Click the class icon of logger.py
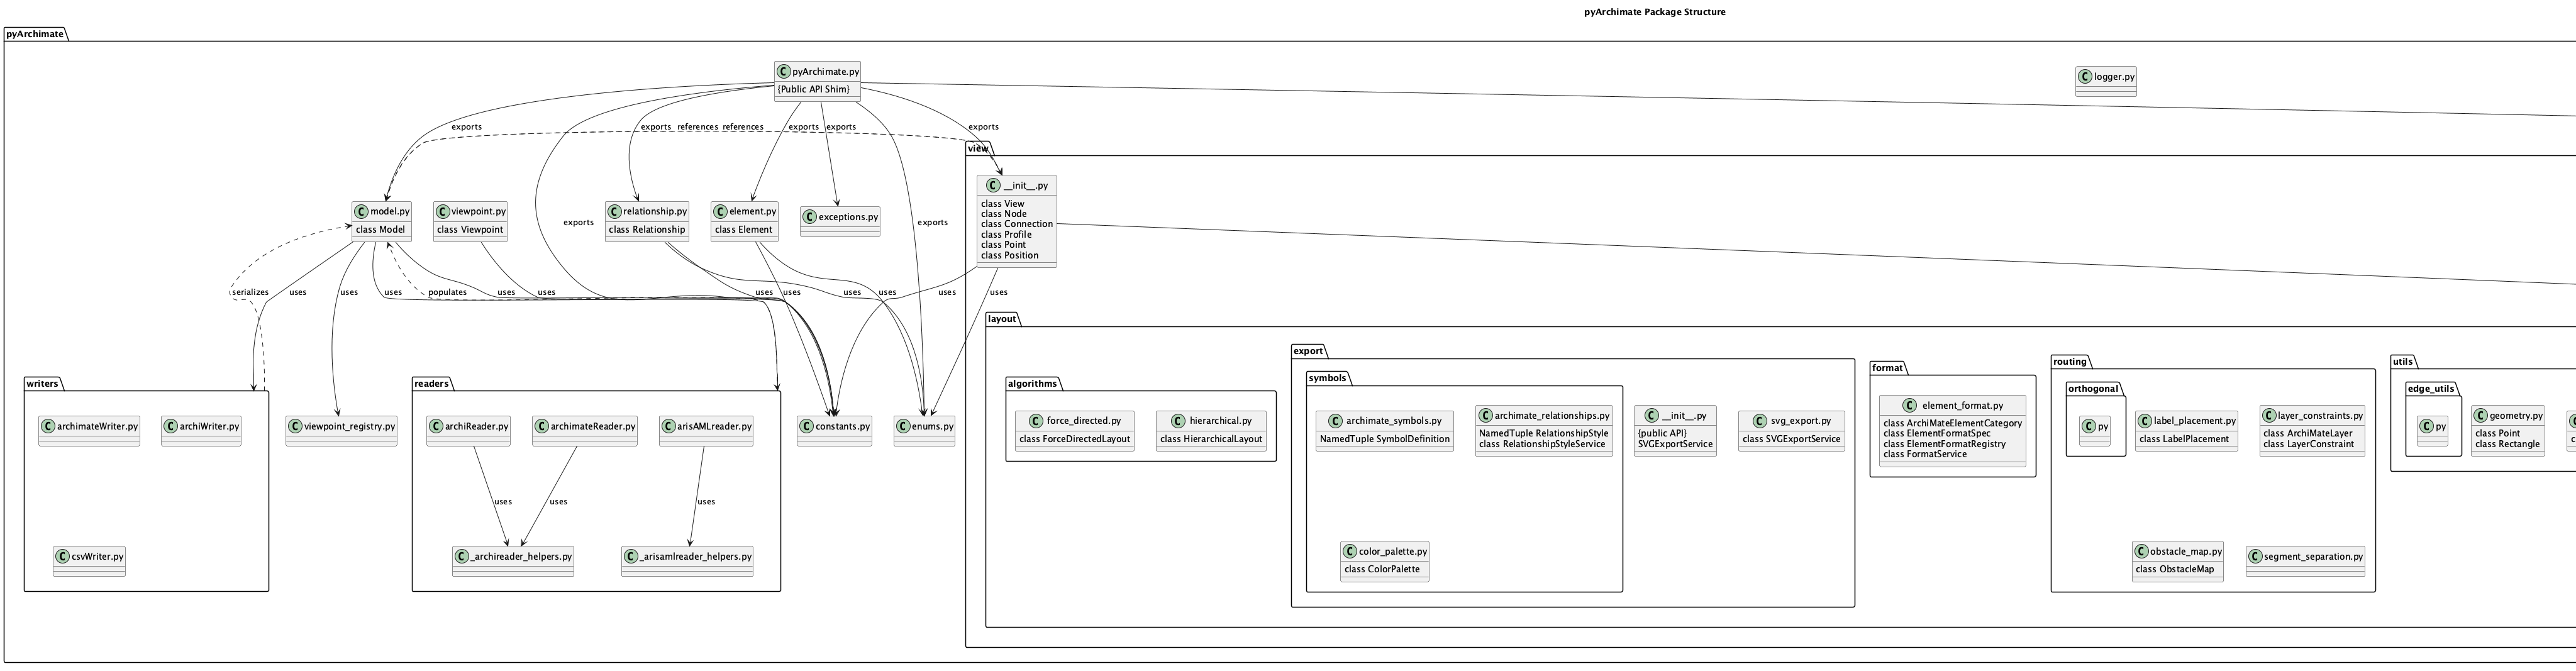 2086,77
